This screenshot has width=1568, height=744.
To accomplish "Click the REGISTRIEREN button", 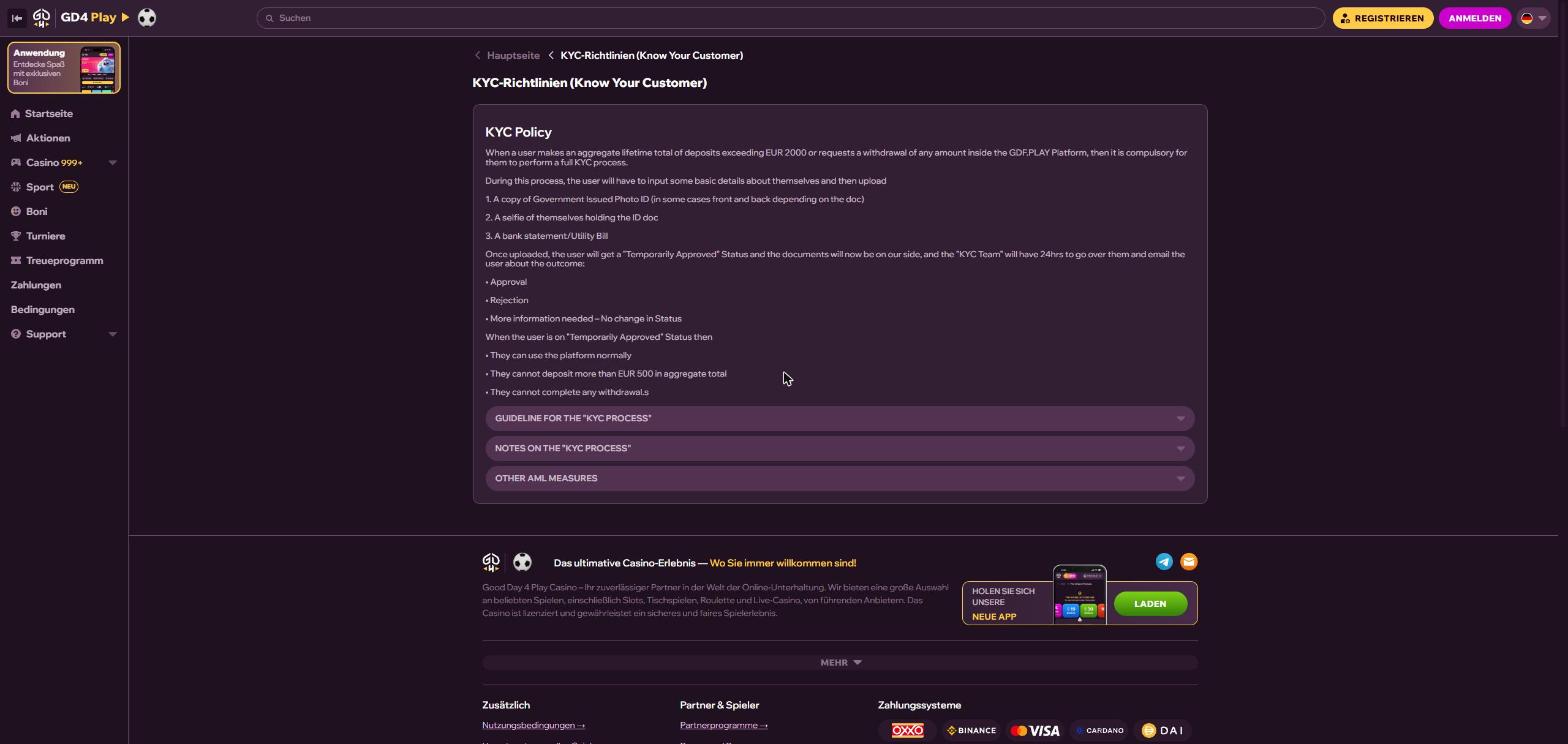I will (1383, 18).
